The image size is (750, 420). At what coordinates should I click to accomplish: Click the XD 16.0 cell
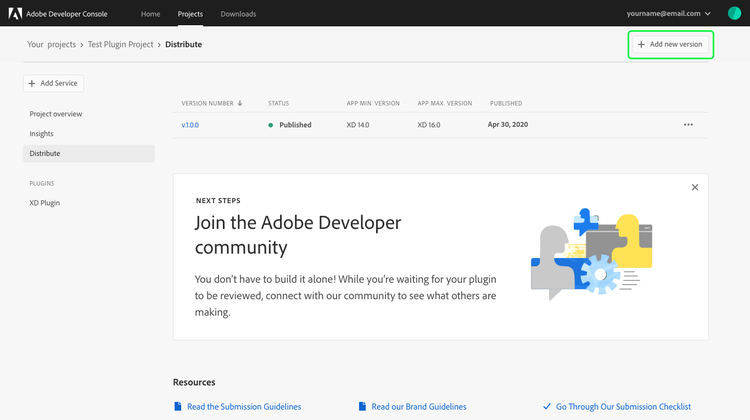429,125
